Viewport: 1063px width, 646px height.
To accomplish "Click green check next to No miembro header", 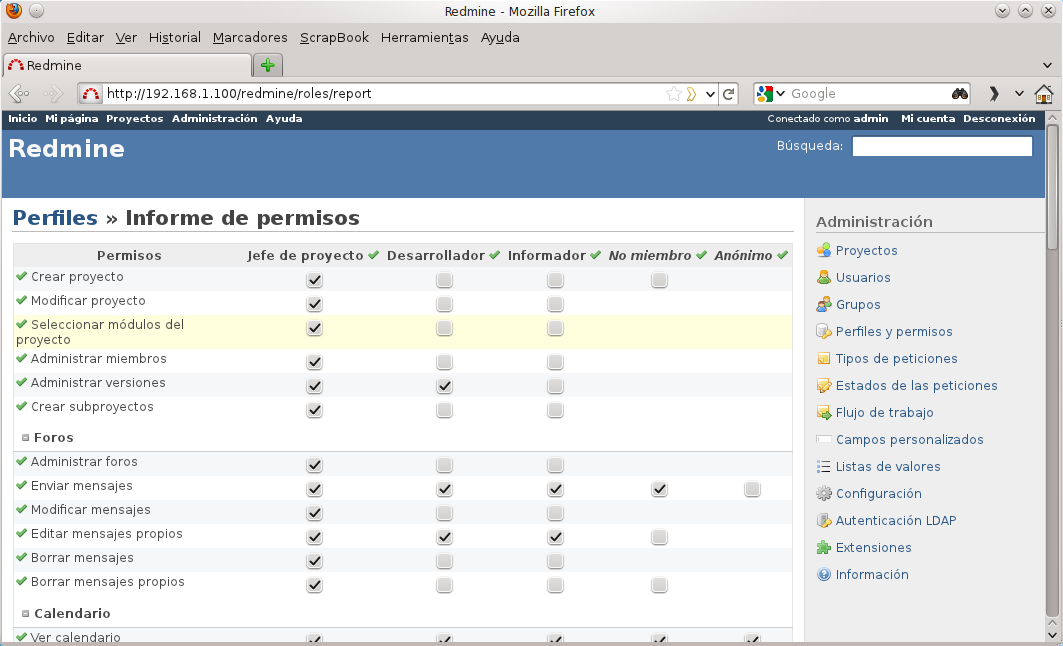I will pos(701,255).
